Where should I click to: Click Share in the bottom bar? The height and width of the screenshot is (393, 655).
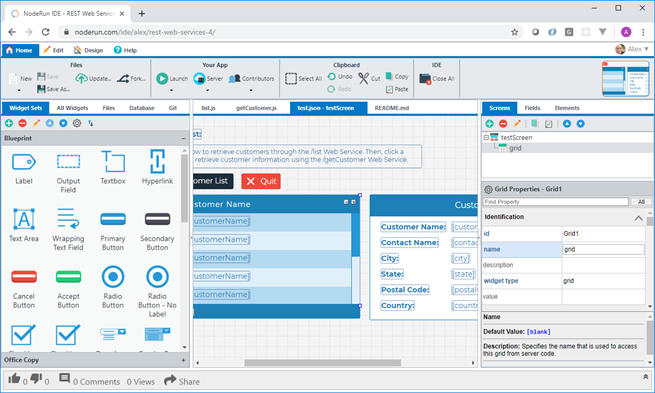182,380
